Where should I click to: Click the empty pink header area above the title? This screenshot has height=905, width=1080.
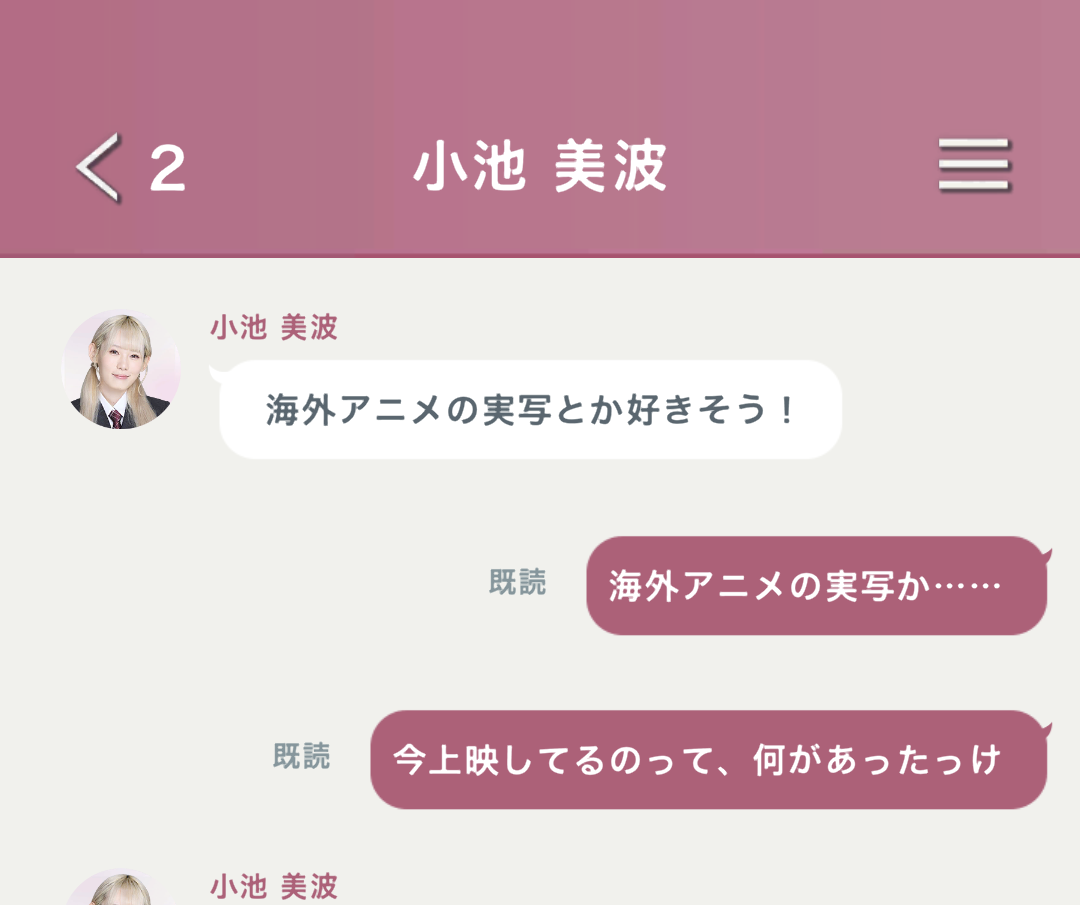(540, 62)
